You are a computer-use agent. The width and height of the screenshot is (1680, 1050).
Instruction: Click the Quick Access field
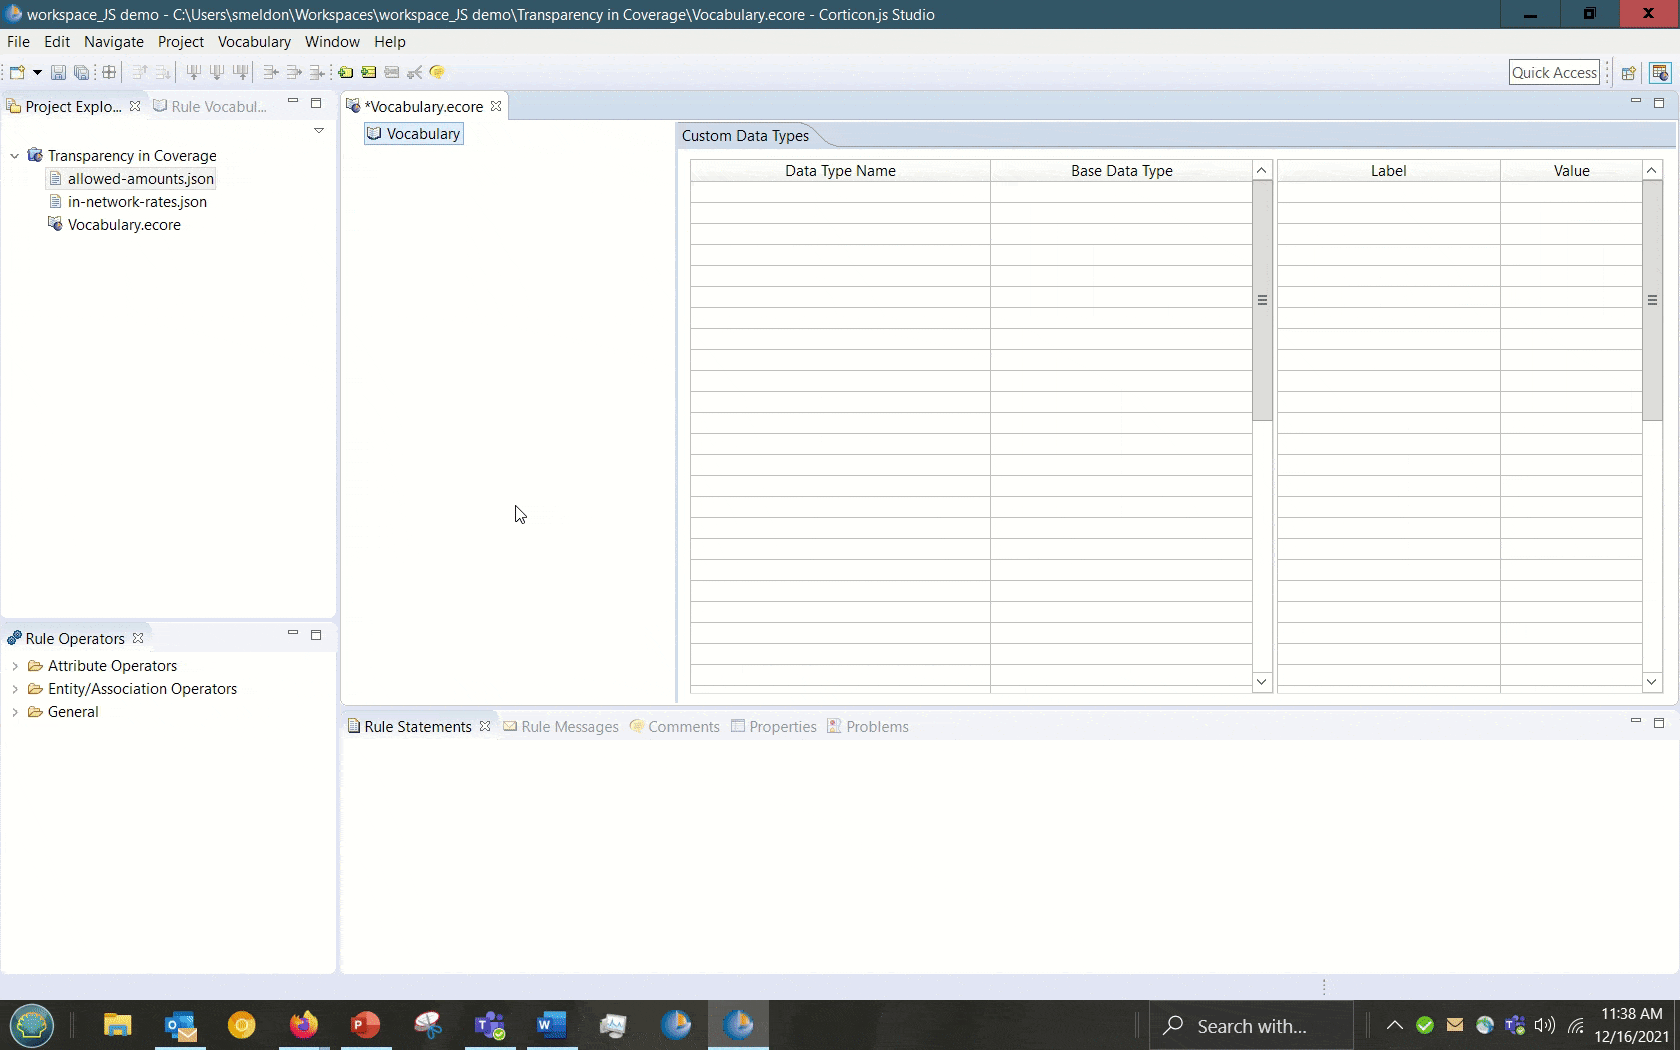[x=1553, y=72]
